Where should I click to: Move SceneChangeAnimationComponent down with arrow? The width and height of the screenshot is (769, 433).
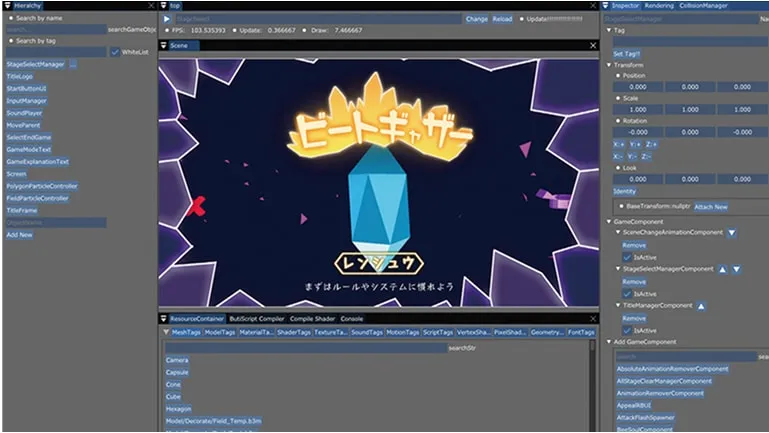click(732, 232)
